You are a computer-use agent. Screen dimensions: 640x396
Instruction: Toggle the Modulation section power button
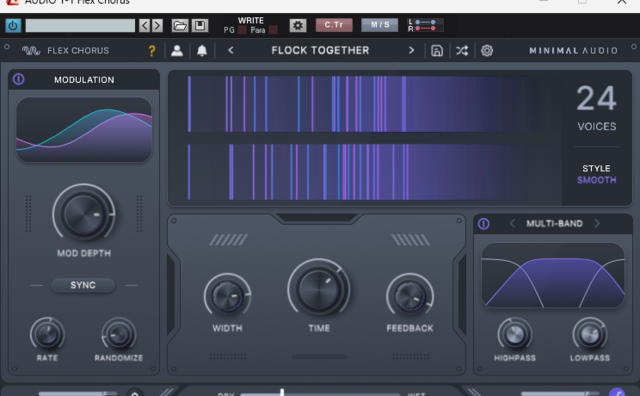coord(18,79)
